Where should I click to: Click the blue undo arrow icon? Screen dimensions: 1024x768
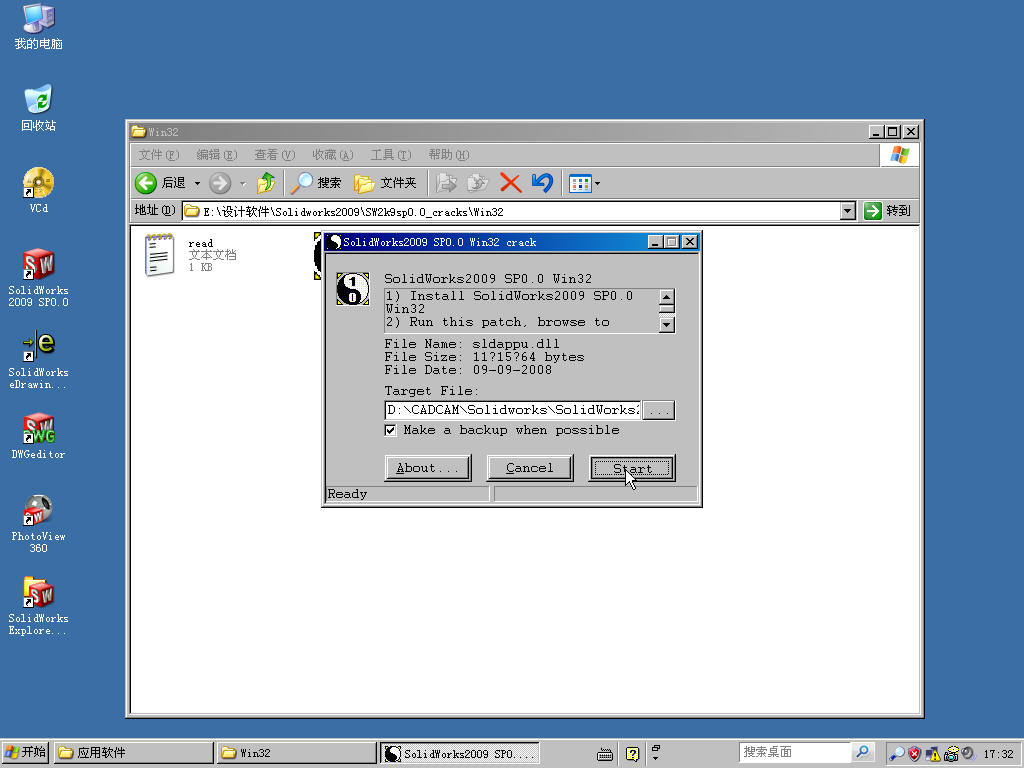click(x=543, y=183)
